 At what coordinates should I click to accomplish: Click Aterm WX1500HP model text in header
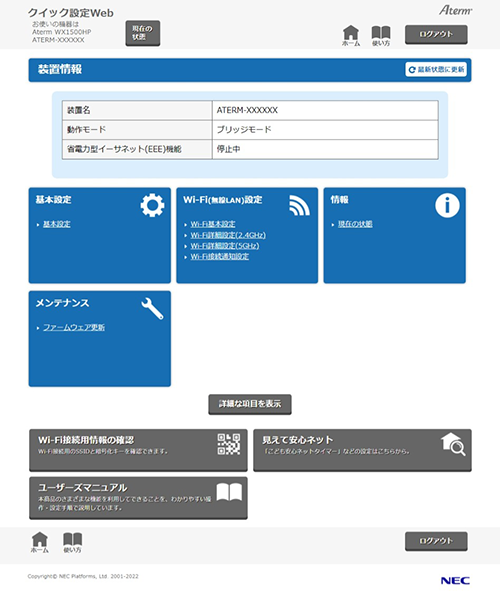(x=62, y=32)
